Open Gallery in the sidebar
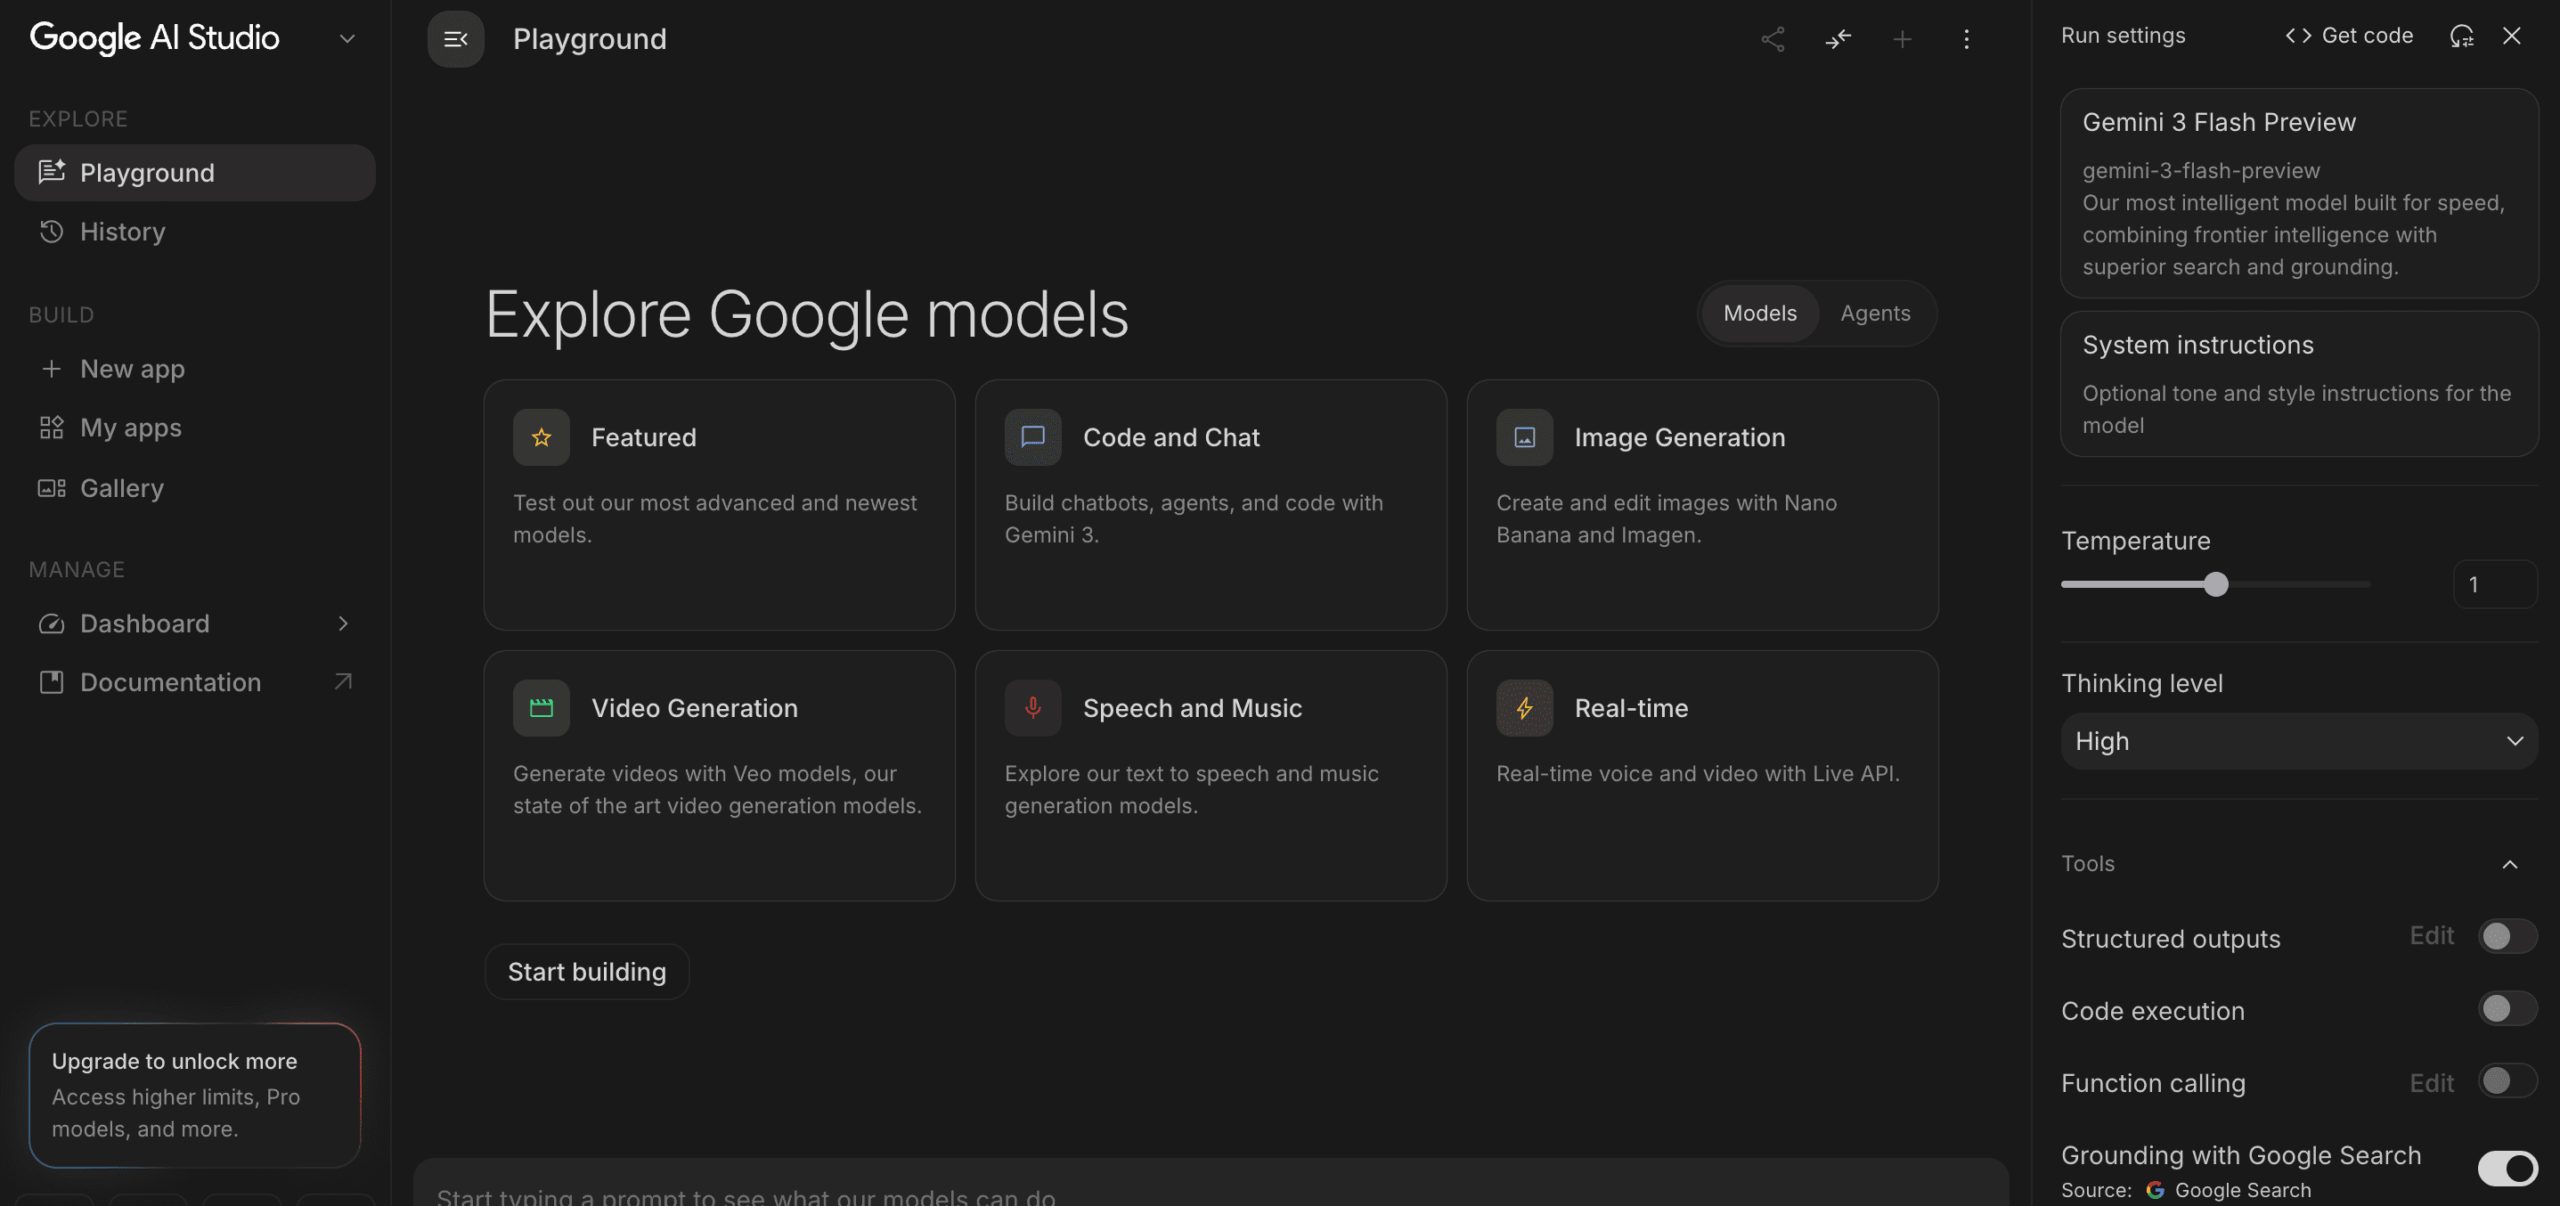The height and width of the screenshot is (1206, 2560). point(195,488)
